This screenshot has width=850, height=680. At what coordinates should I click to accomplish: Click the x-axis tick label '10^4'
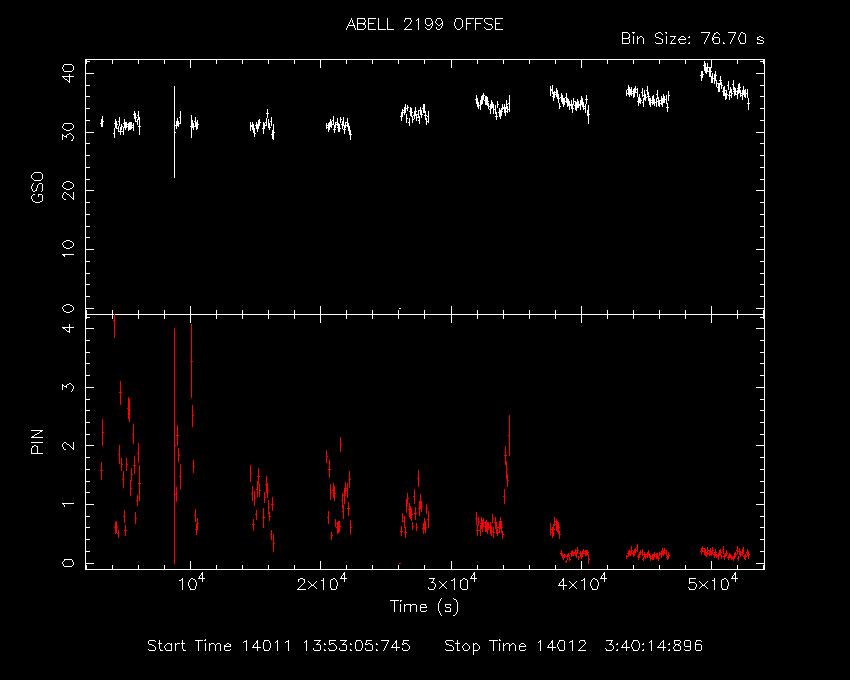191,583
